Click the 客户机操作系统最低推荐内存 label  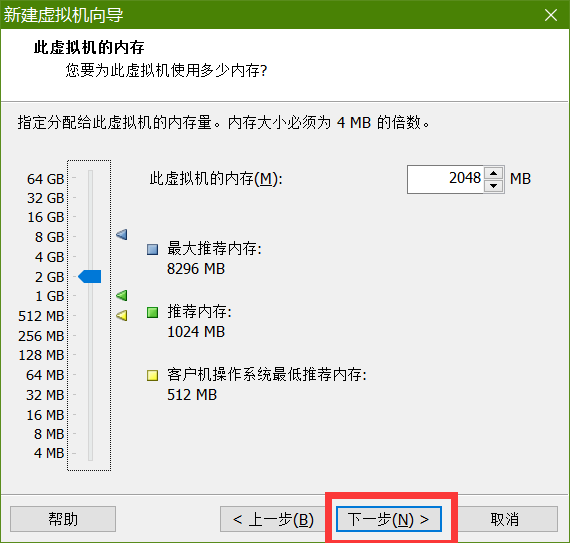pos(267,375)
